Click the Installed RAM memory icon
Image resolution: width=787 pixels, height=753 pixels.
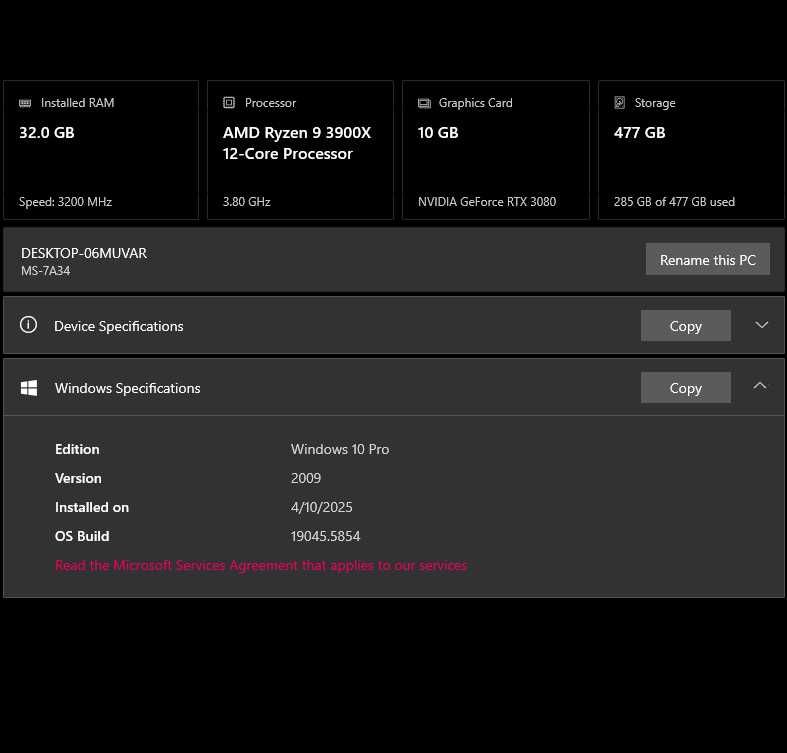(25, 103)
